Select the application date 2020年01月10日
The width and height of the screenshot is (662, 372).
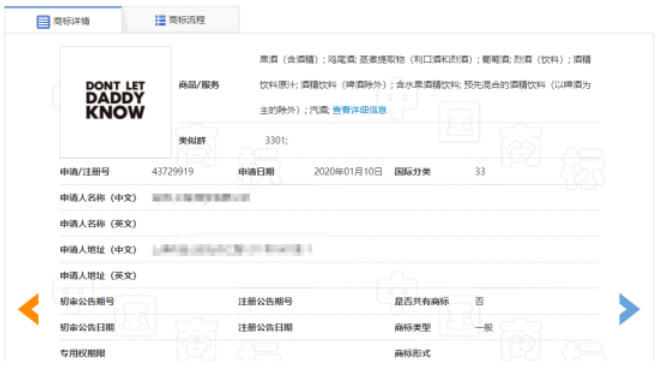pyautogui.click(x=348, y=171)
